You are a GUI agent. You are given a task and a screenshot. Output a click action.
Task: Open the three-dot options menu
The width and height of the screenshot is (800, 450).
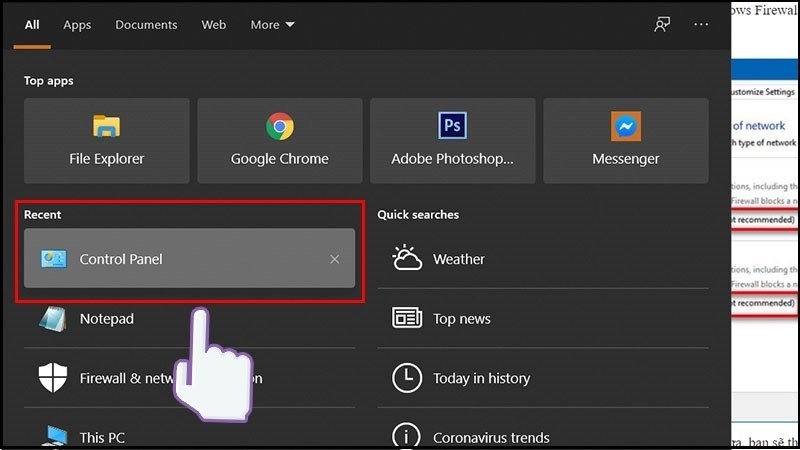(702, 24)
